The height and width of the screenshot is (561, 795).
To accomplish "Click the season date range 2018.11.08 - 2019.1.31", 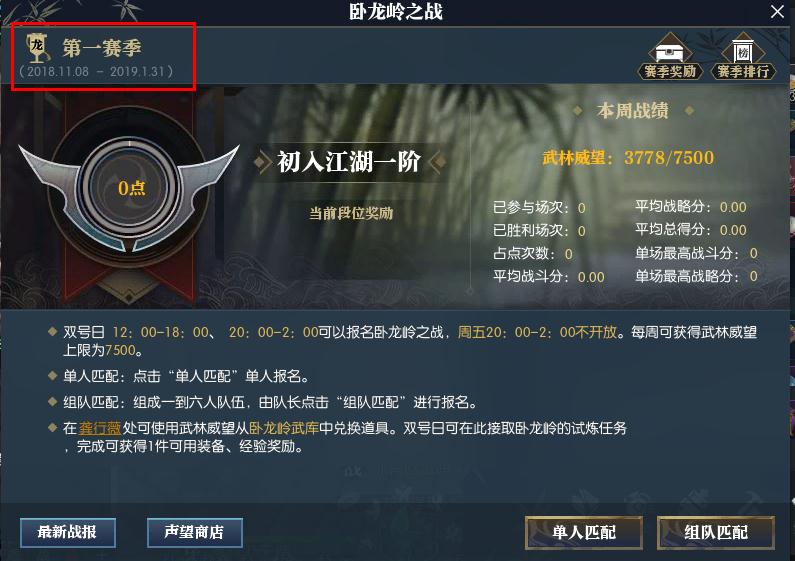I will [x=96, y=72].
